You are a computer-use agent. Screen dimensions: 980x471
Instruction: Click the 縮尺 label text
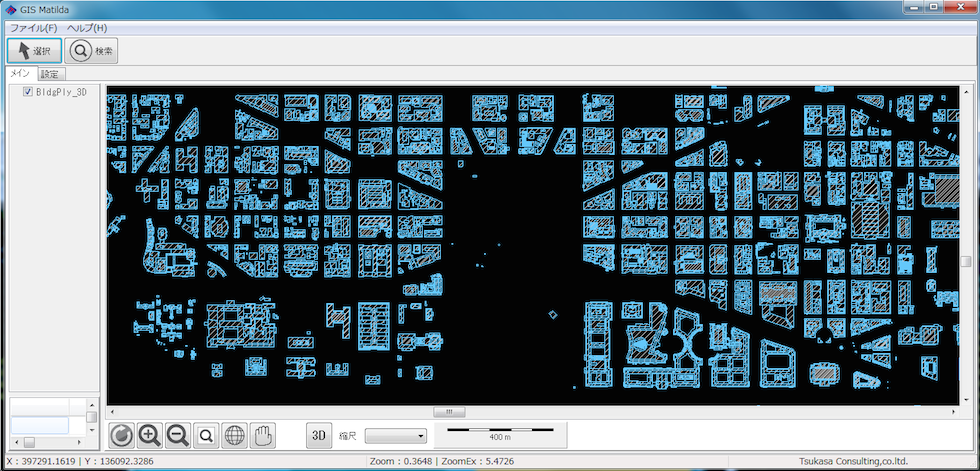coord(348,435)
